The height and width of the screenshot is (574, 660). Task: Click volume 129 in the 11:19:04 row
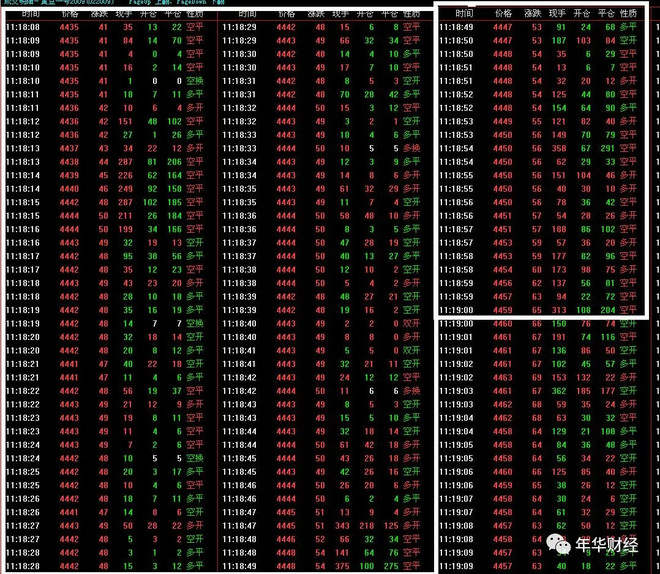tap(559, 431)
